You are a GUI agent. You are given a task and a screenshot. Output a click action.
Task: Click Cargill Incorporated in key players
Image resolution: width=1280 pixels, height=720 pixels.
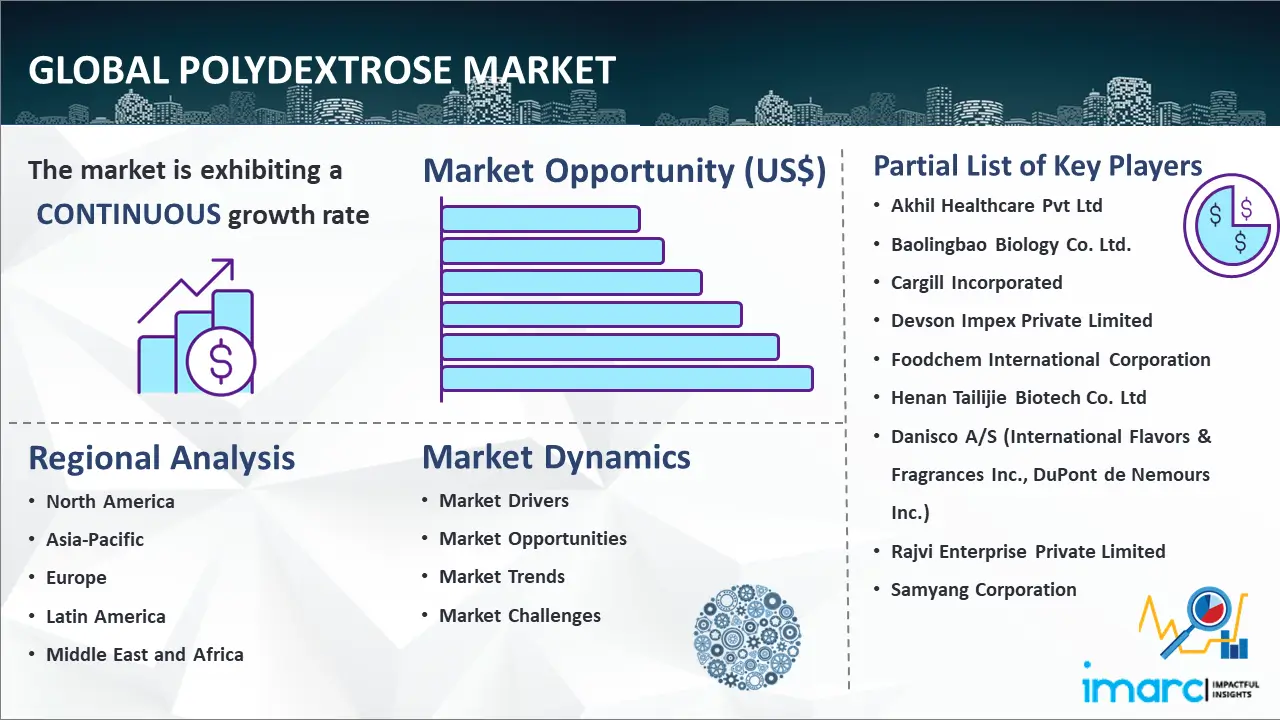[976, 282]
